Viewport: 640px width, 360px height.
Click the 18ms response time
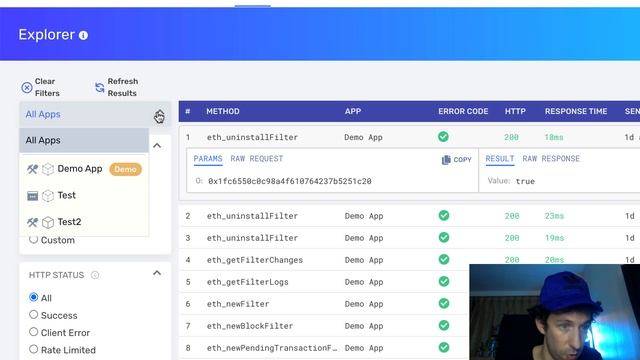coord(554,137)
